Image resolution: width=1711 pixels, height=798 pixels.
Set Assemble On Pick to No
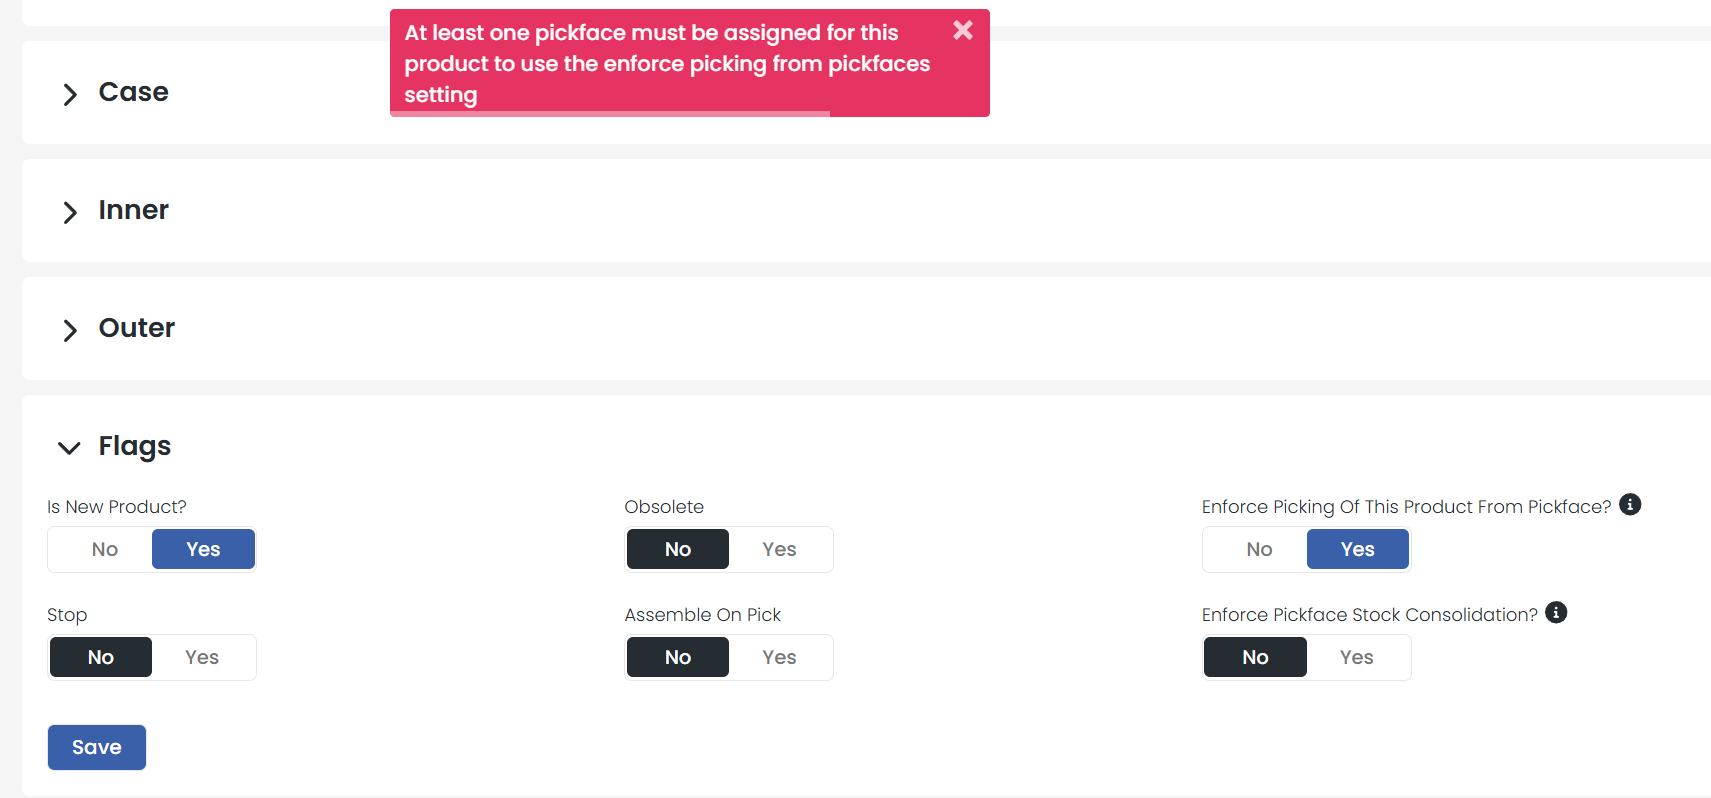678,657
